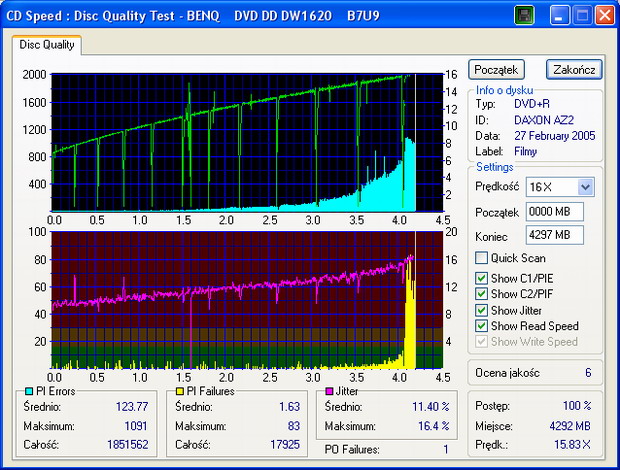Viewport: 620px width, 470px height.
Task: Click the top Początek start button
Action: [x=496, y=70]
